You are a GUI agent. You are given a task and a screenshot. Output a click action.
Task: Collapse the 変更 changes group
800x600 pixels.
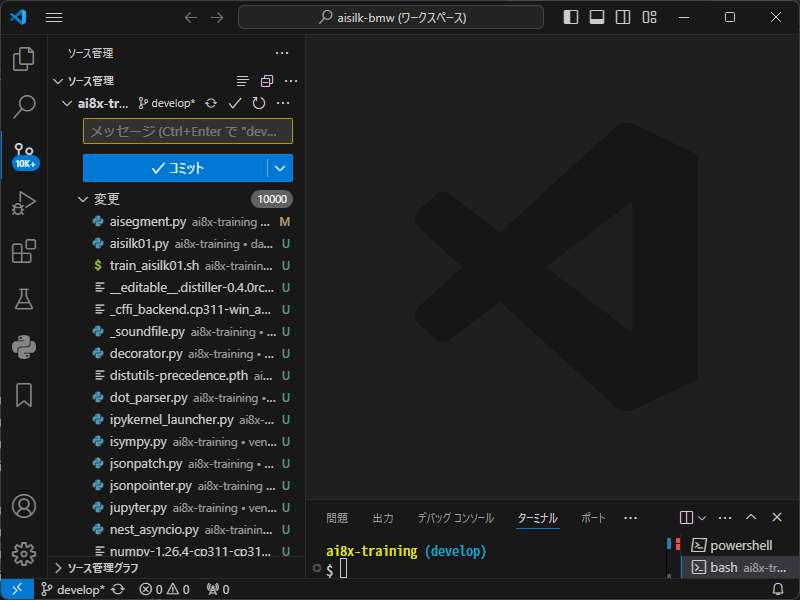[x=83, y=199]
